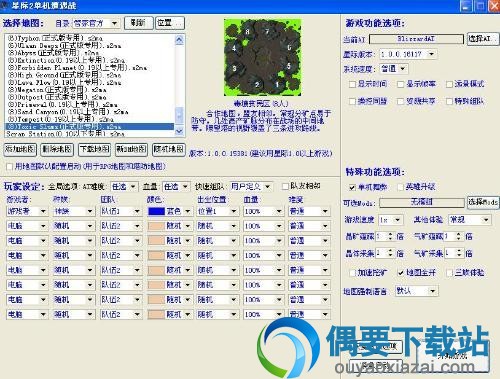Open the AI难度 global option dropdown

[124, 186]
